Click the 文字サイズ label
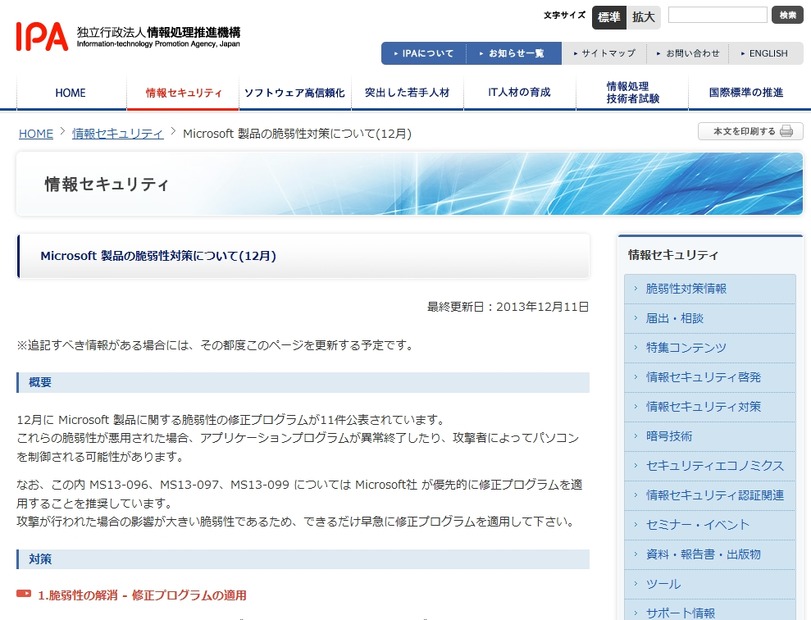The image size is (811, 620). click(x=564, y=16)
